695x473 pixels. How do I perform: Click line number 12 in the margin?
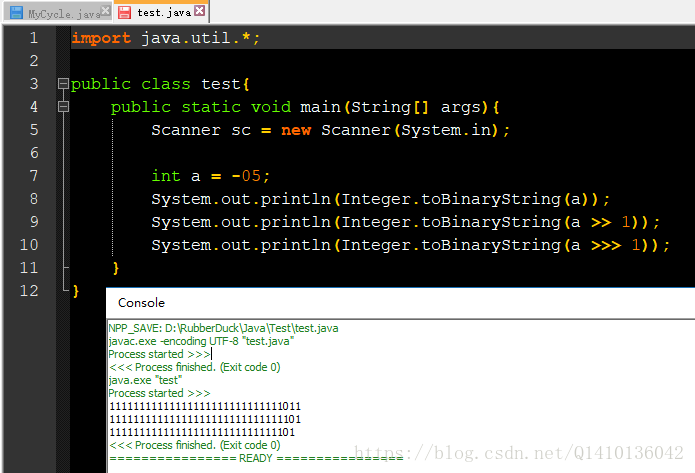pos(29,291)
